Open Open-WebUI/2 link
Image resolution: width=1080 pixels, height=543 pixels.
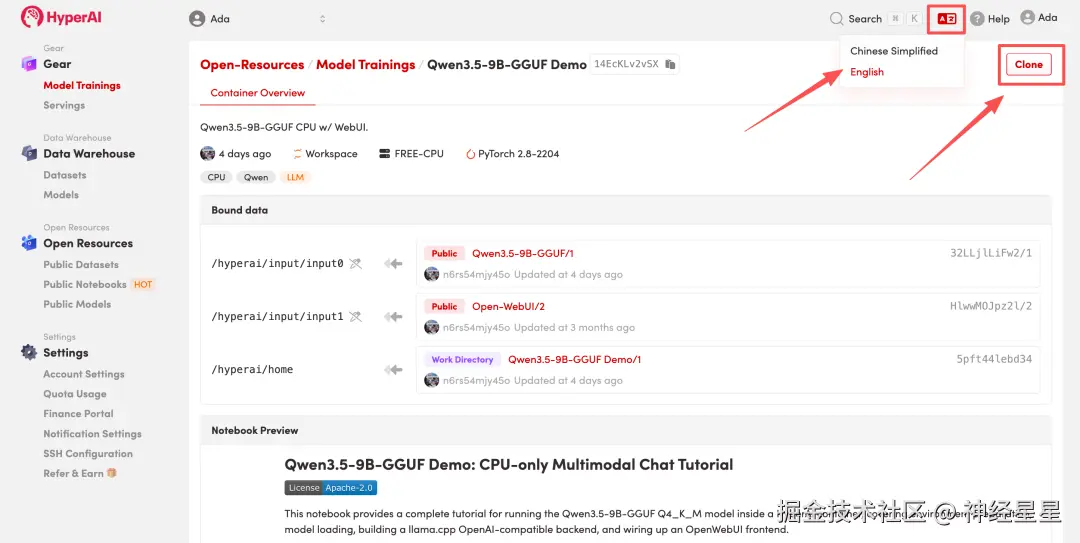pos(508,307)
